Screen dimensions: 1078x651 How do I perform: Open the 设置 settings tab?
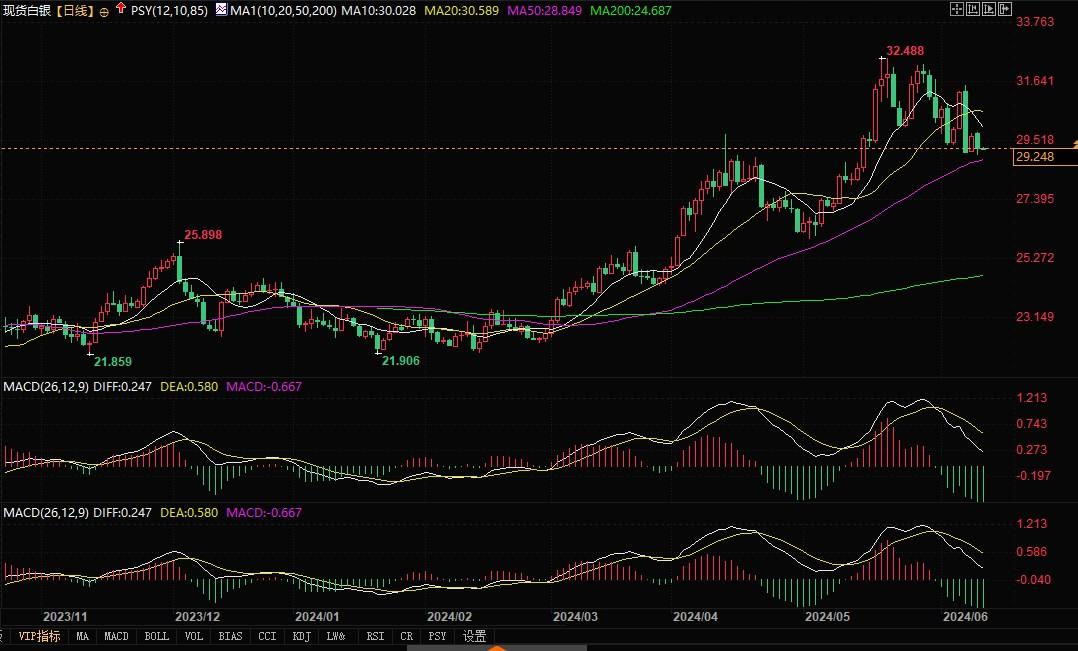pyautogui.click(x=474, y=637)
